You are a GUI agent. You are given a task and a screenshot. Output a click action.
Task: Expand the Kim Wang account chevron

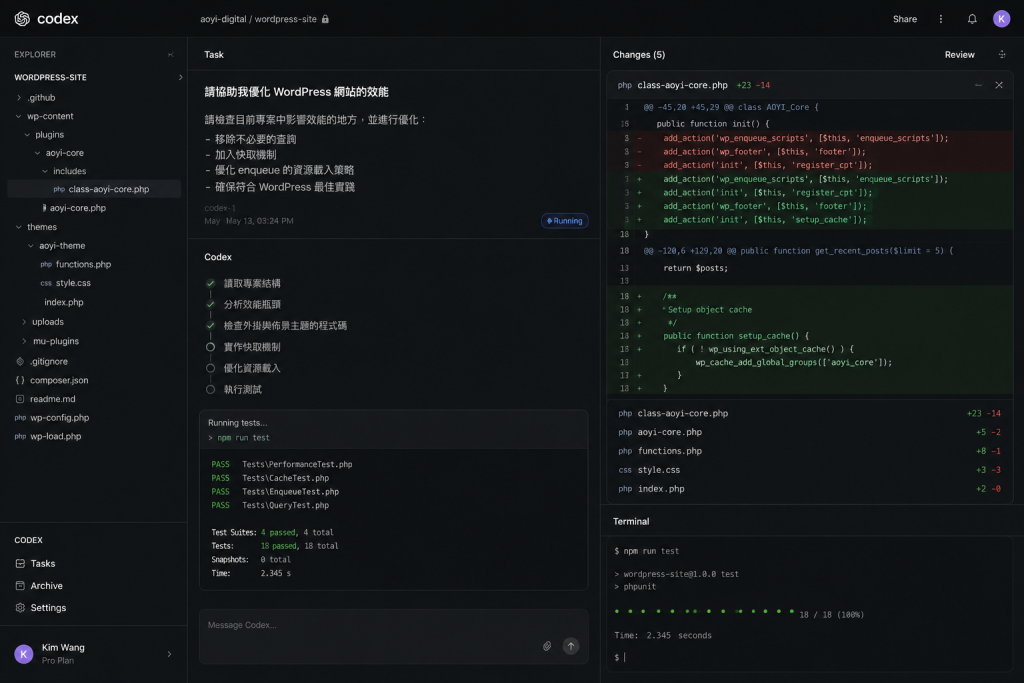pyautogui.click(x=169, y=654)
